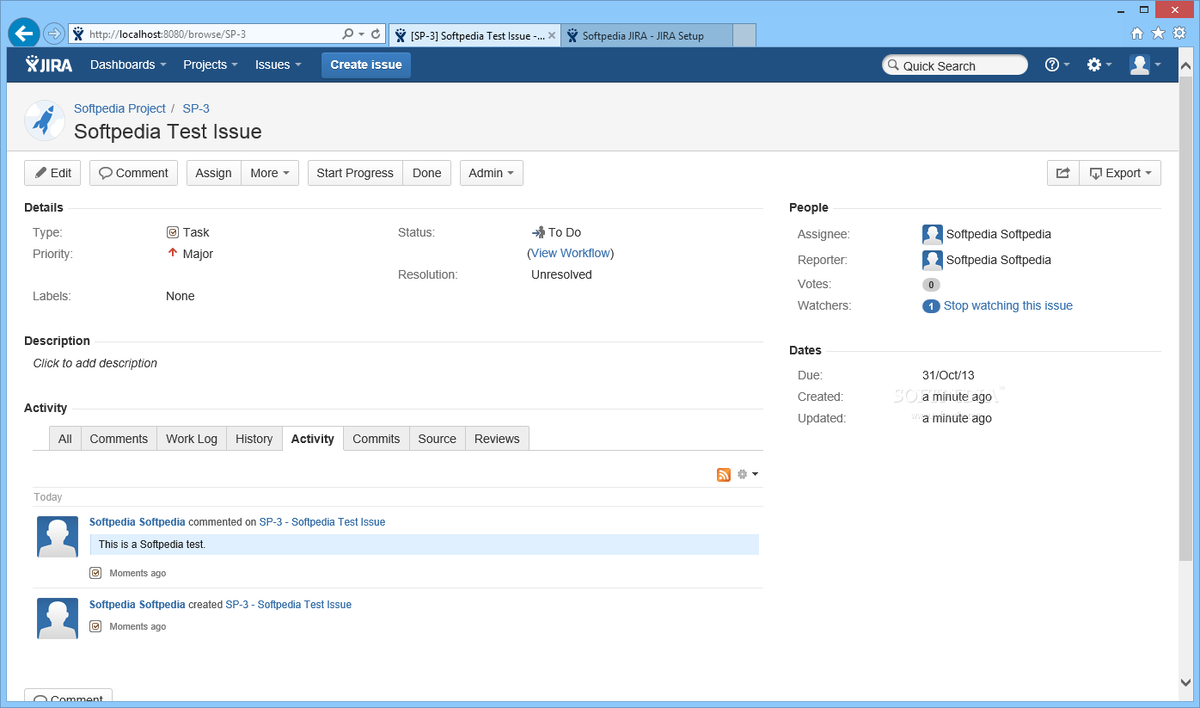This screenshot has width=1200, height=708.
Task: Refresh the page from address bar
Action: (x=375, y=34)
